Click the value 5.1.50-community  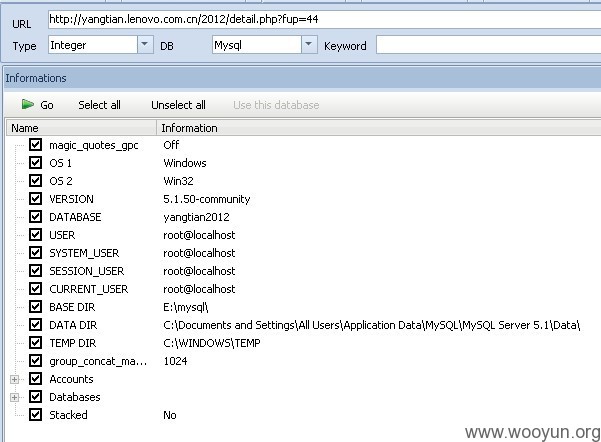pyautogui.click(x=207, y=199)
